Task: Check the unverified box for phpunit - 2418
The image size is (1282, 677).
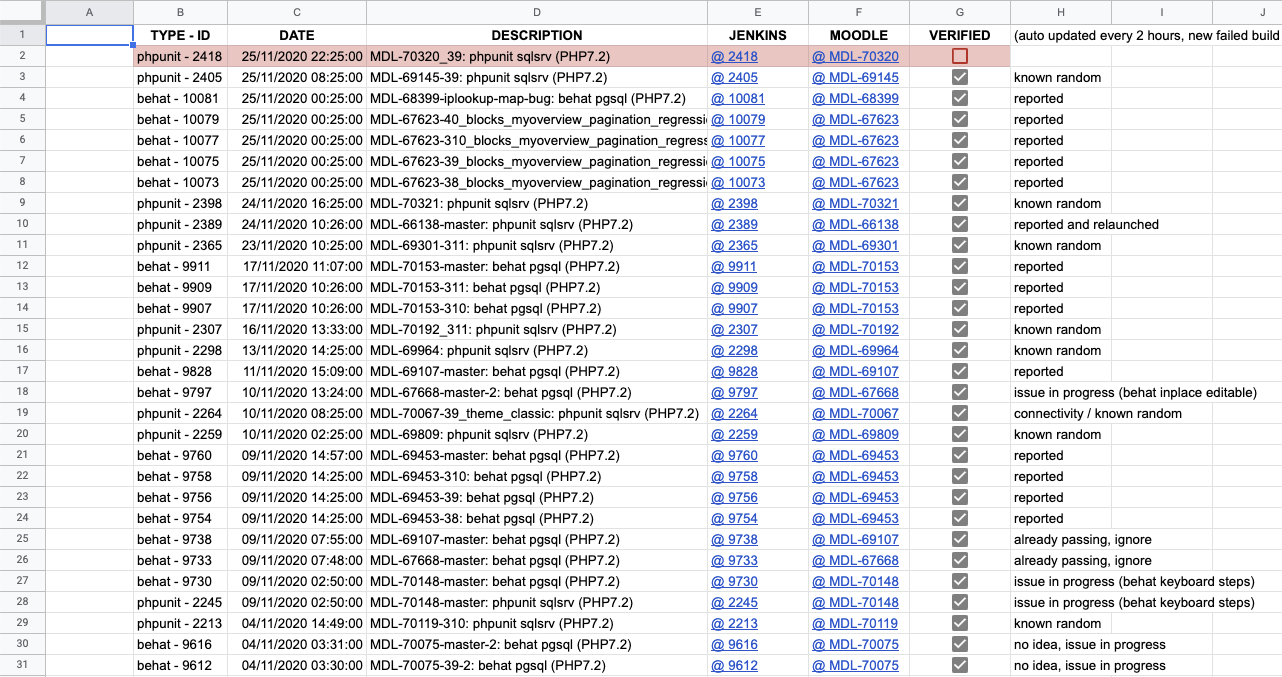Action: (x=960, y=56)
